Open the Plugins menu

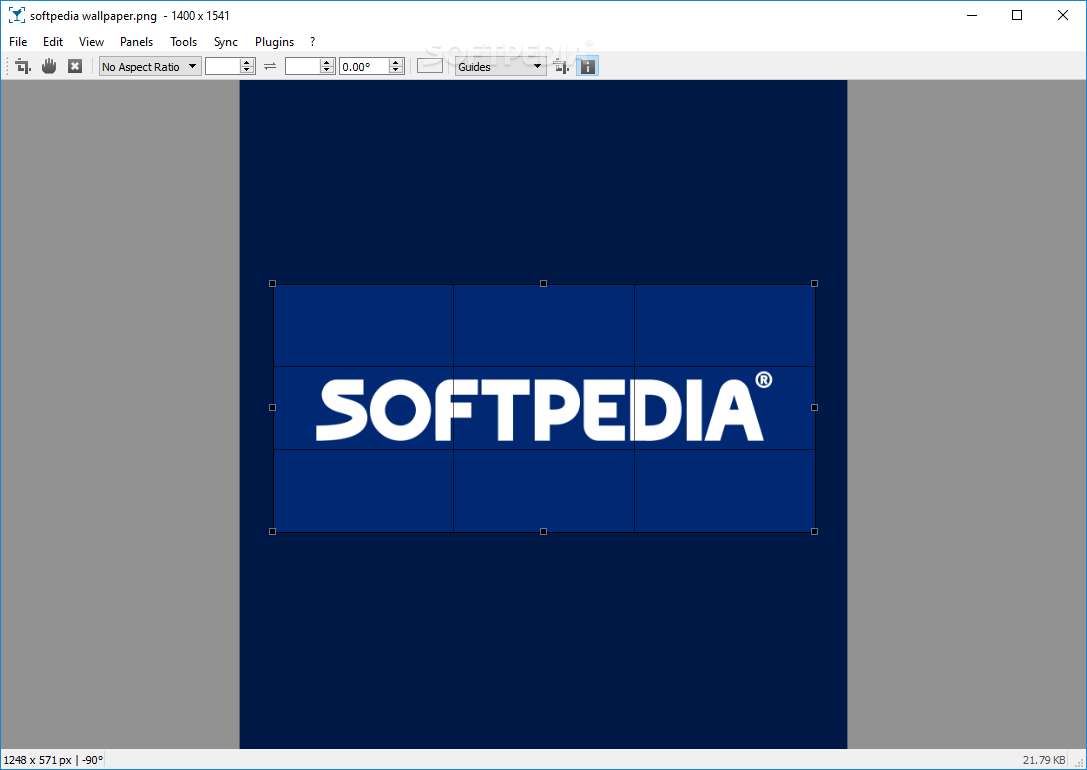click(275, 42)
